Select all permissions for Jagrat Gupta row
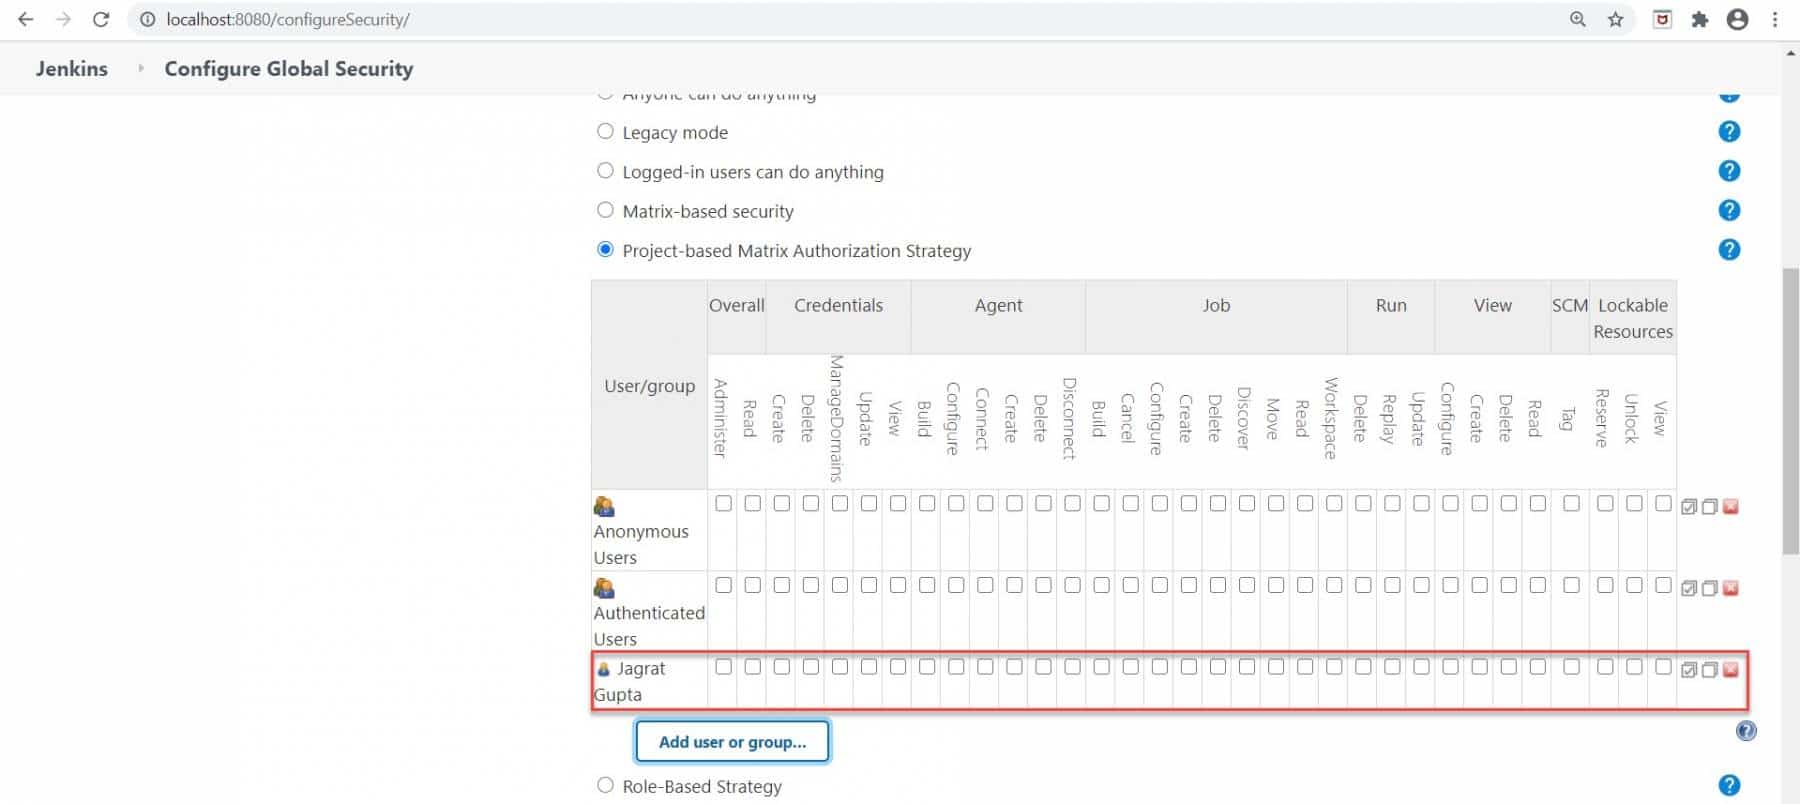Image resolution: width=1800 pixels, height=804 pixels. [x=1689, y=670]
